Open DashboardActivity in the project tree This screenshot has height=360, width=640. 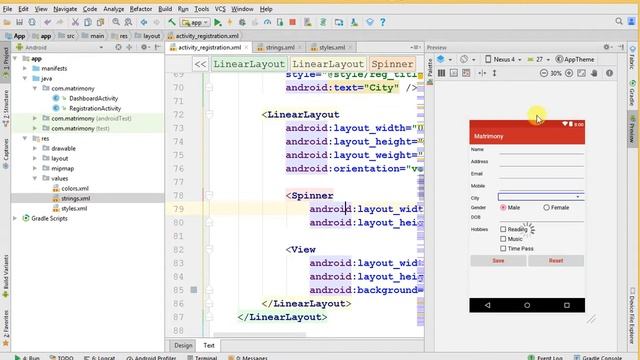(x=93, y=98)
